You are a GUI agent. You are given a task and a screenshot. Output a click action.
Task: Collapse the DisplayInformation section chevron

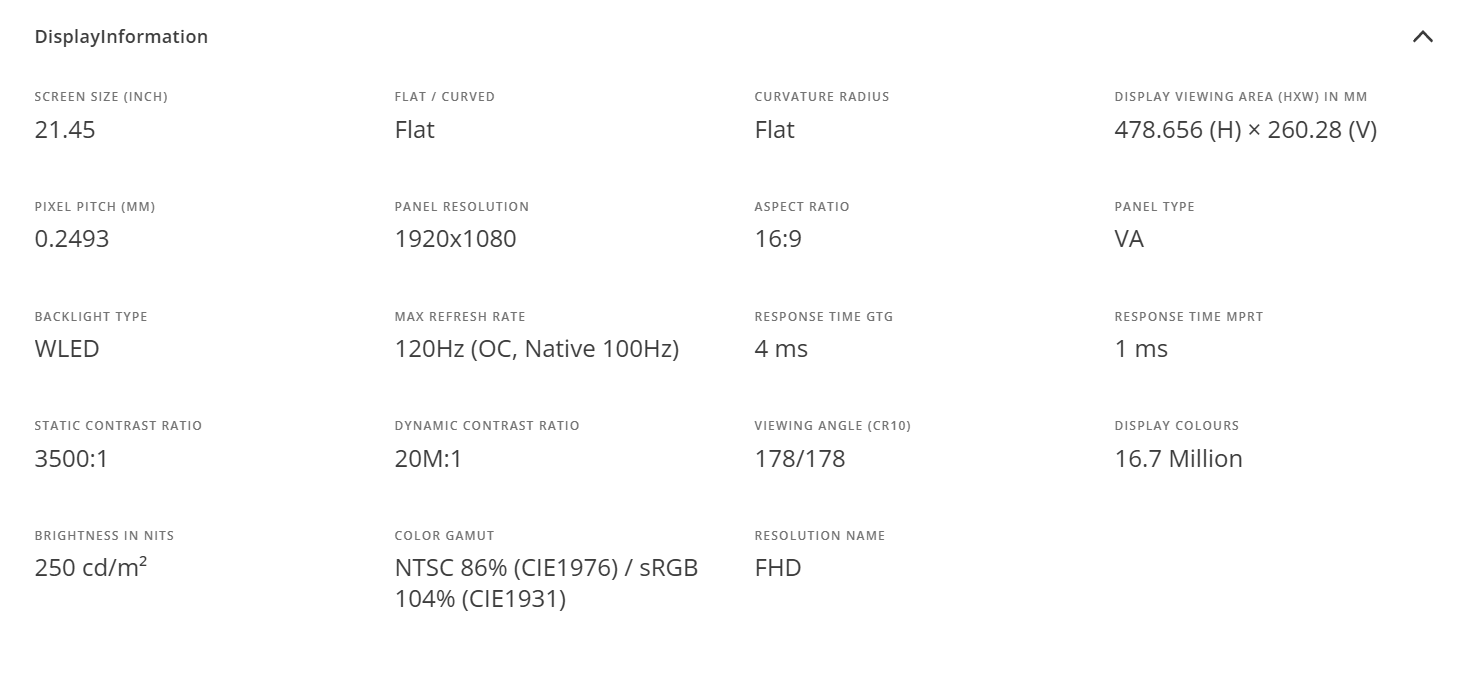click(x=1422, y=37)
